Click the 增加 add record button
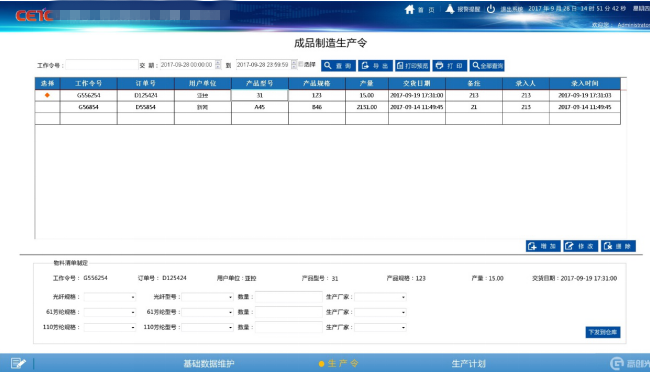 (543, 246)
